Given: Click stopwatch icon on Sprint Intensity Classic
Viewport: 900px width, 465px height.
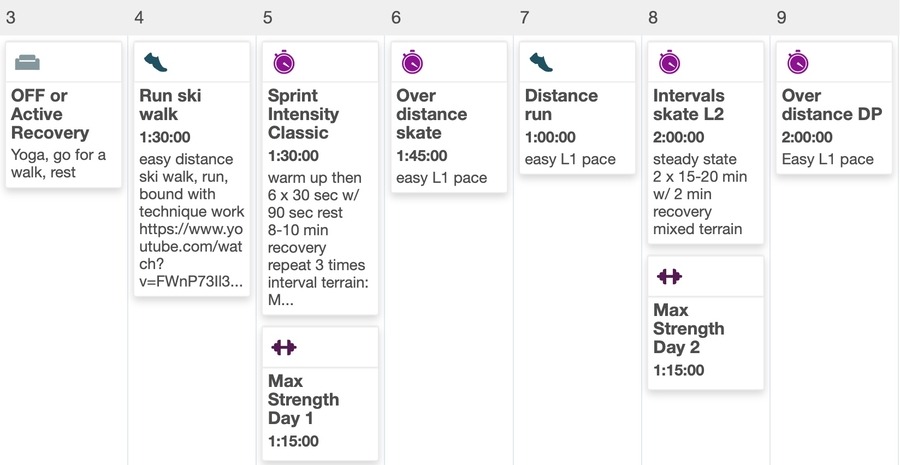Looking at the screenshot, I should pyautogui.click(x=284, y=63).
